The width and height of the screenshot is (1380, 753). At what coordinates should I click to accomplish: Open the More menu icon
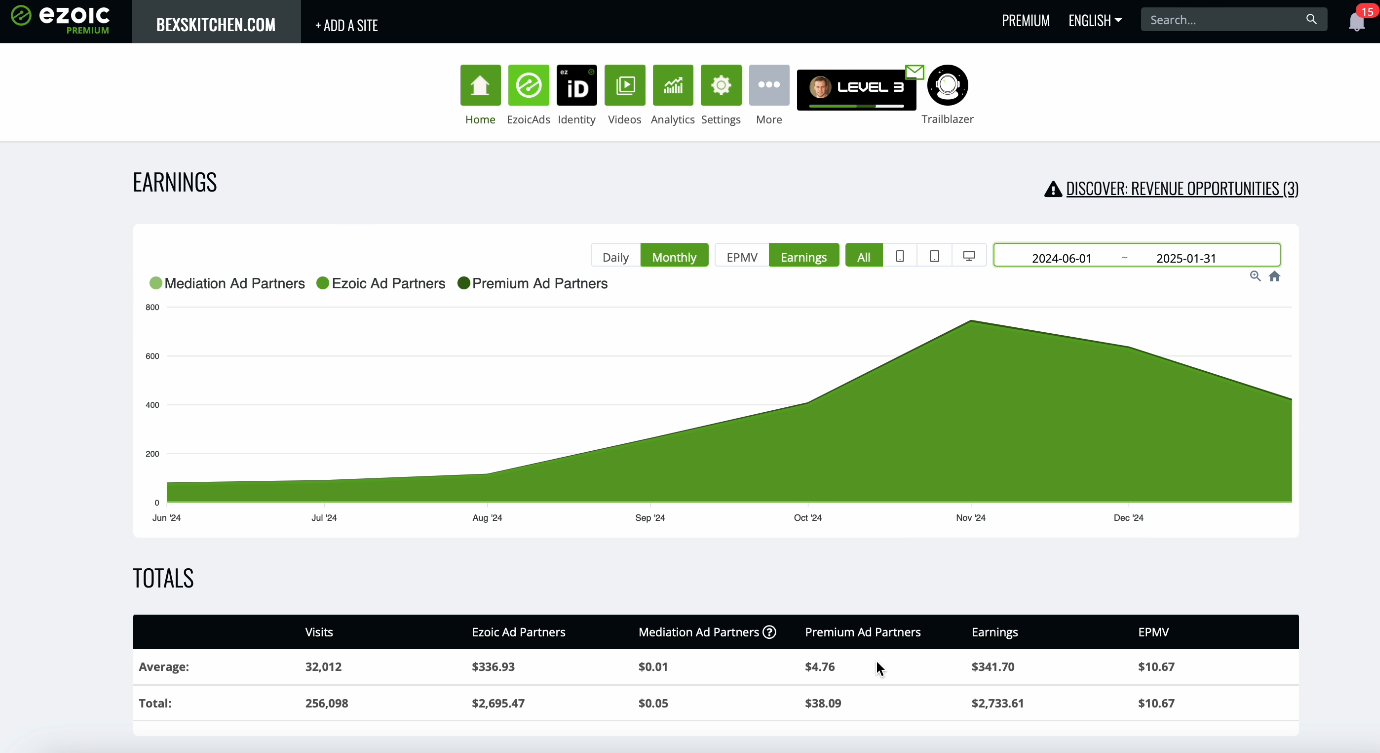click(x=769, y=85)
